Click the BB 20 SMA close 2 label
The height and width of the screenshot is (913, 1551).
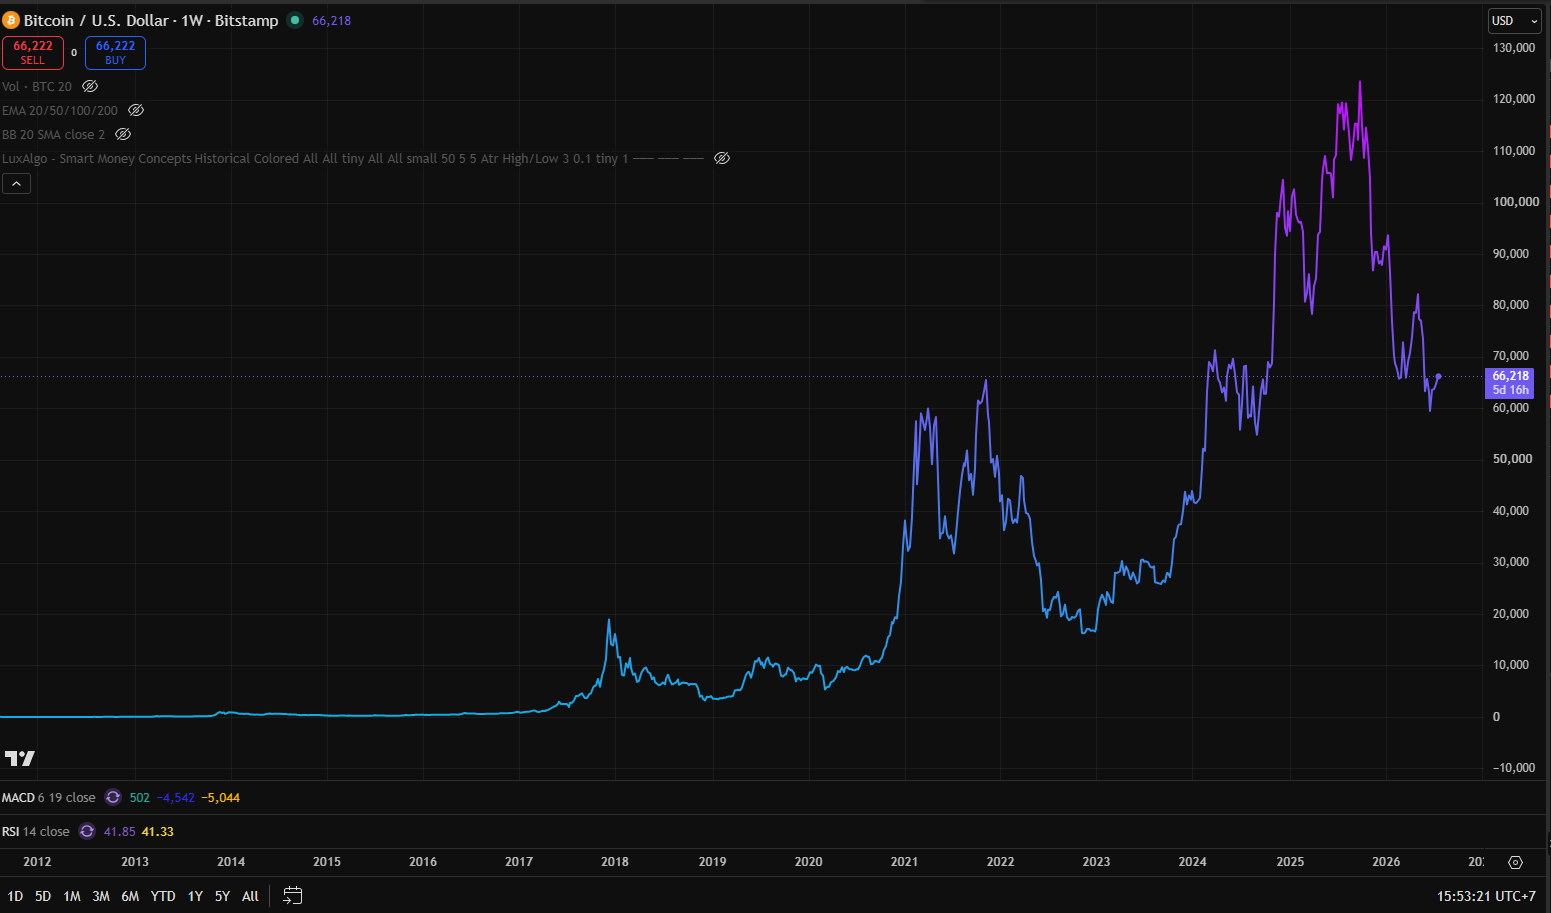point(53,134)
